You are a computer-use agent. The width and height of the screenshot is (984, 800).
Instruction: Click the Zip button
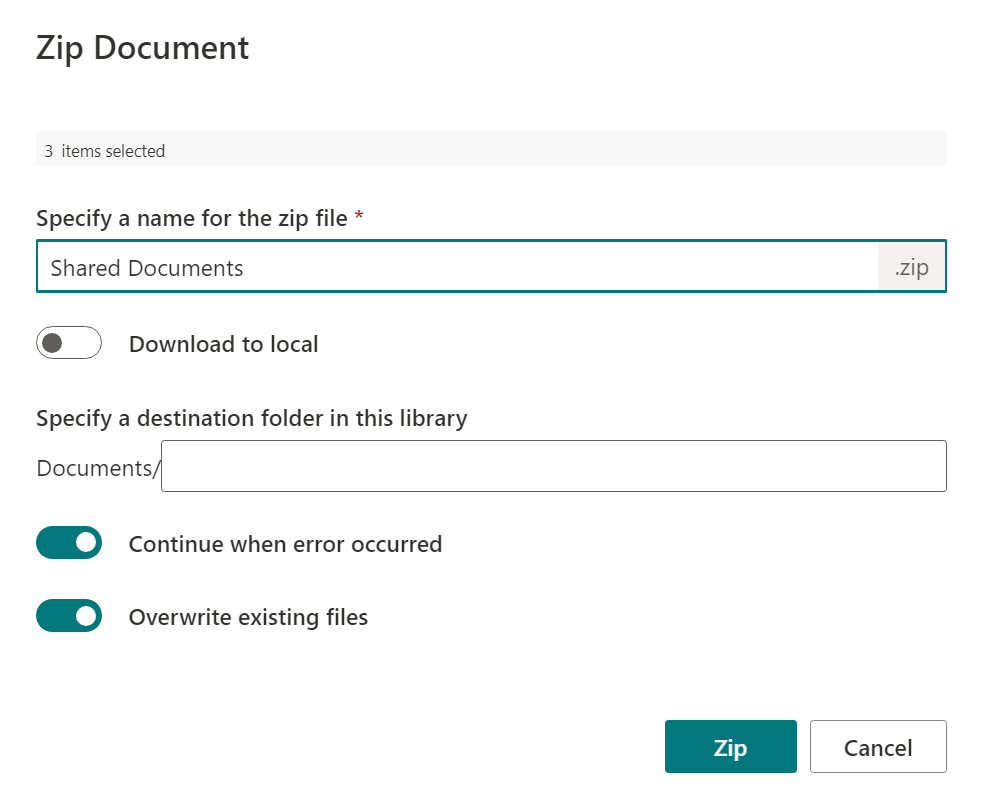click(x=730, y=747)
